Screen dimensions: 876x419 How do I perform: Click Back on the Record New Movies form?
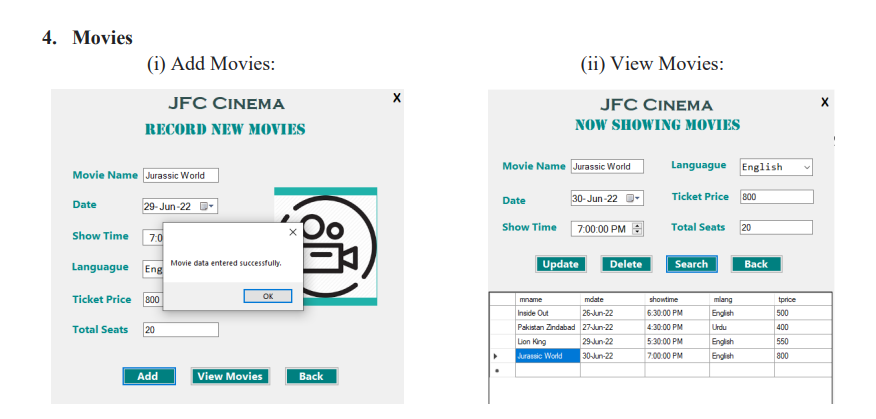click(311, 376)
